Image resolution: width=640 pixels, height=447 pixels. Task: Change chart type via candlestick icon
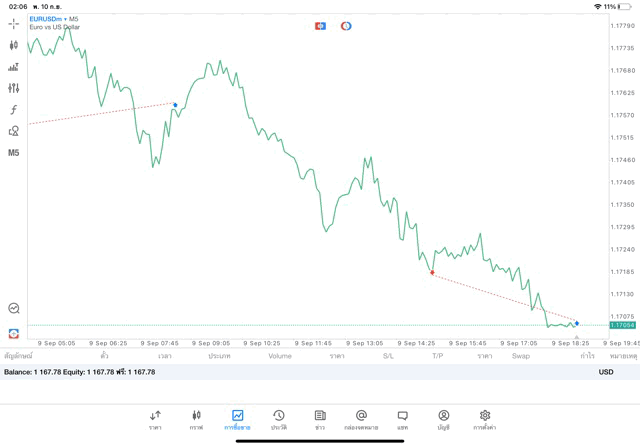(x=14, y=45)
